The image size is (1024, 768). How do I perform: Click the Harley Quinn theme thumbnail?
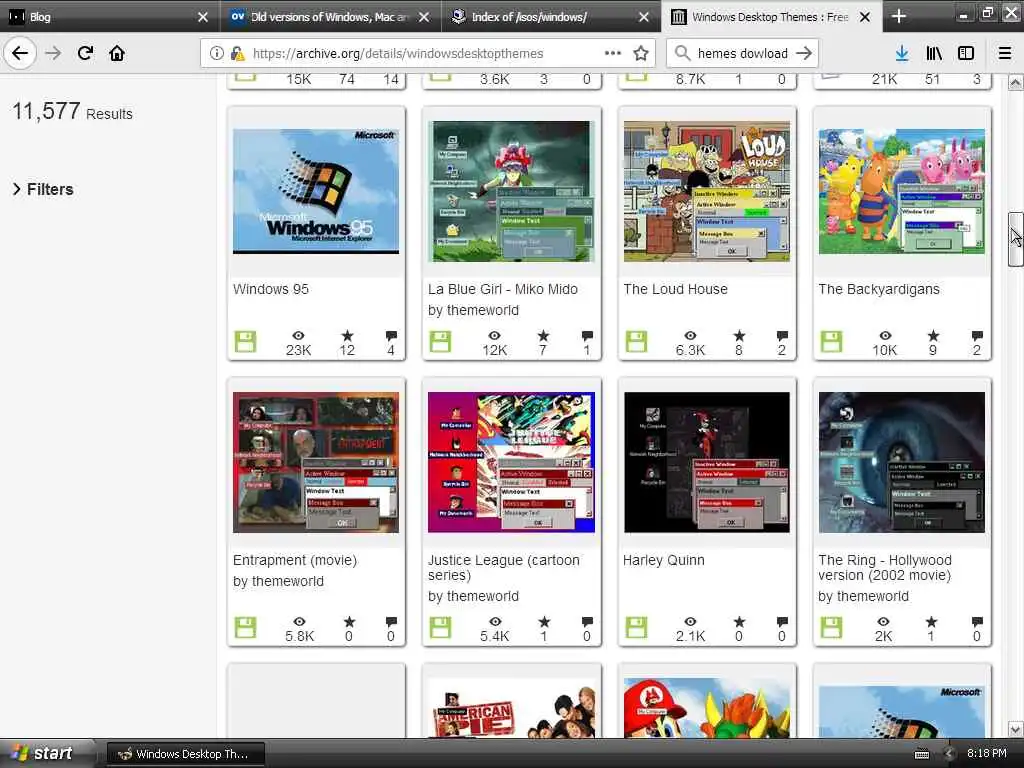tap(707, 462)
